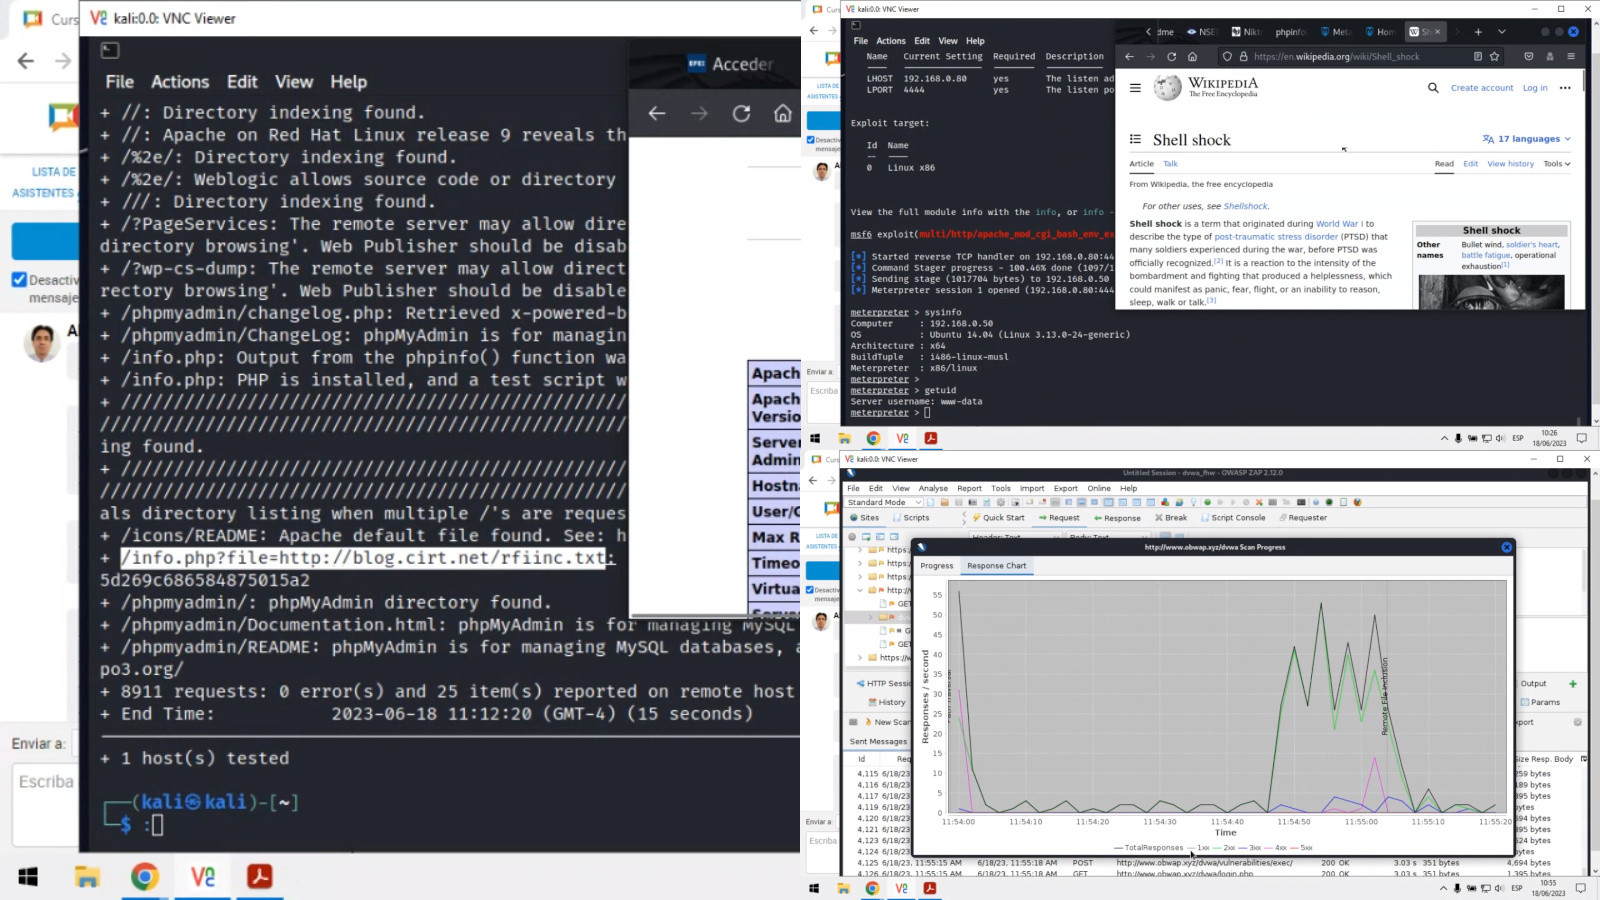Image resolution: width=1600 pixels, height=900 pixels.
Task: Open the Script Console tab in ZAP
Action: coord(1232,518)
